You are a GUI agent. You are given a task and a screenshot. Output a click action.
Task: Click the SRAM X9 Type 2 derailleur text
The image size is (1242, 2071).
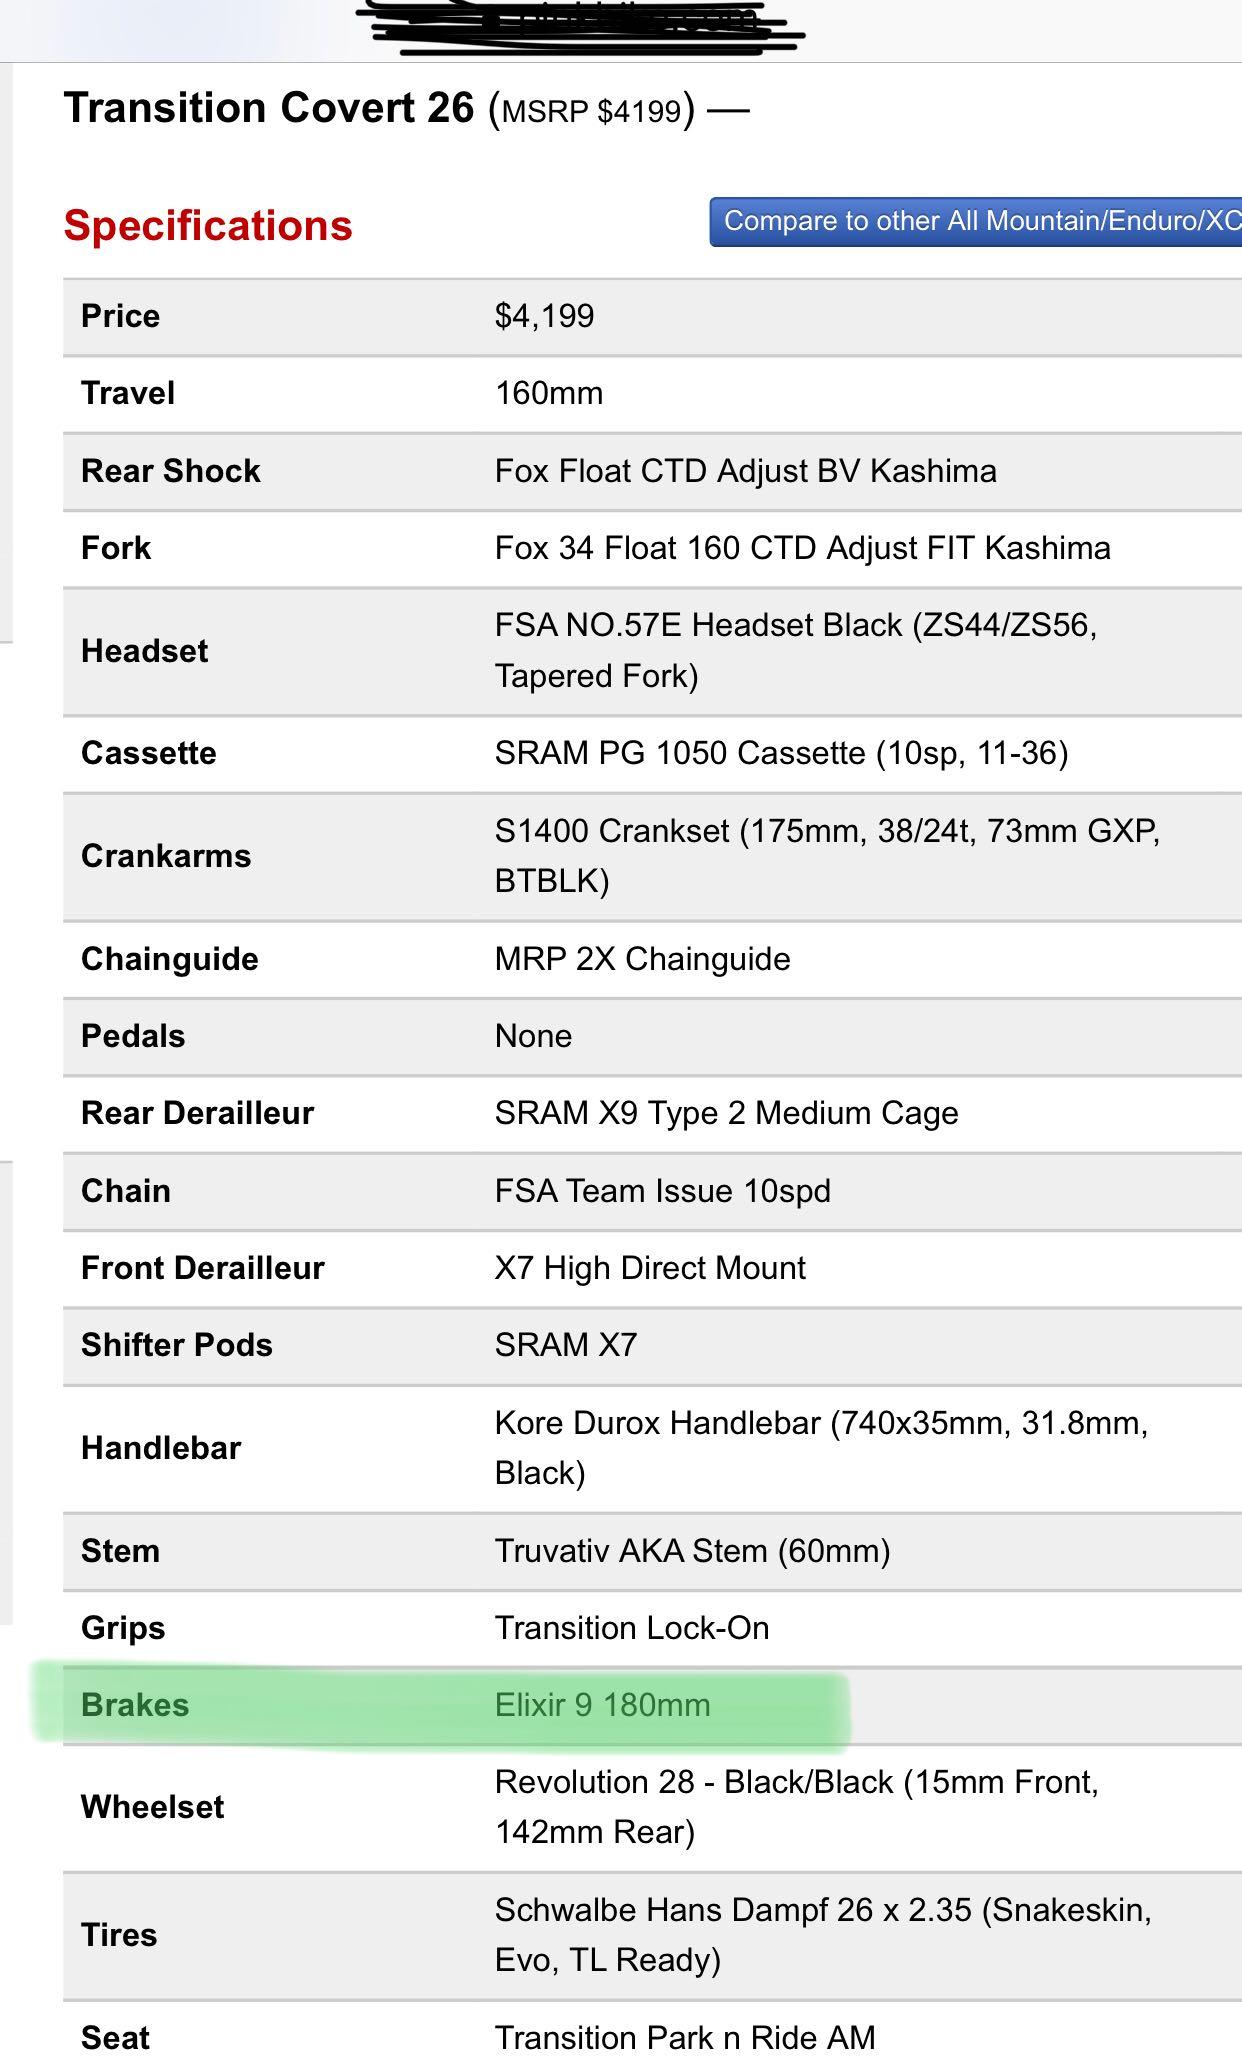[x=726, y=1113]
